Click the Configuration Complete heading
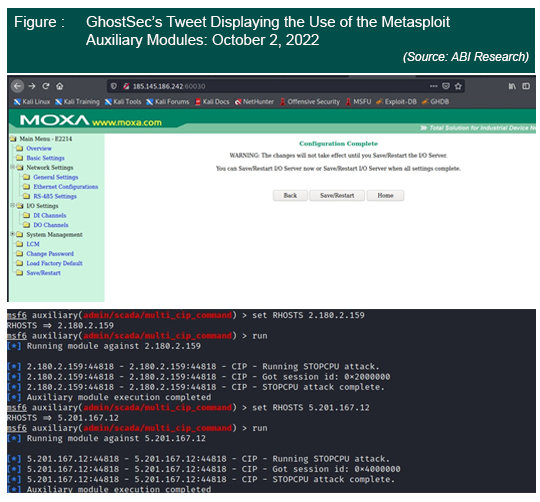Screen dimensions: 540x502 pyautogui.click(x=338, y=144)
